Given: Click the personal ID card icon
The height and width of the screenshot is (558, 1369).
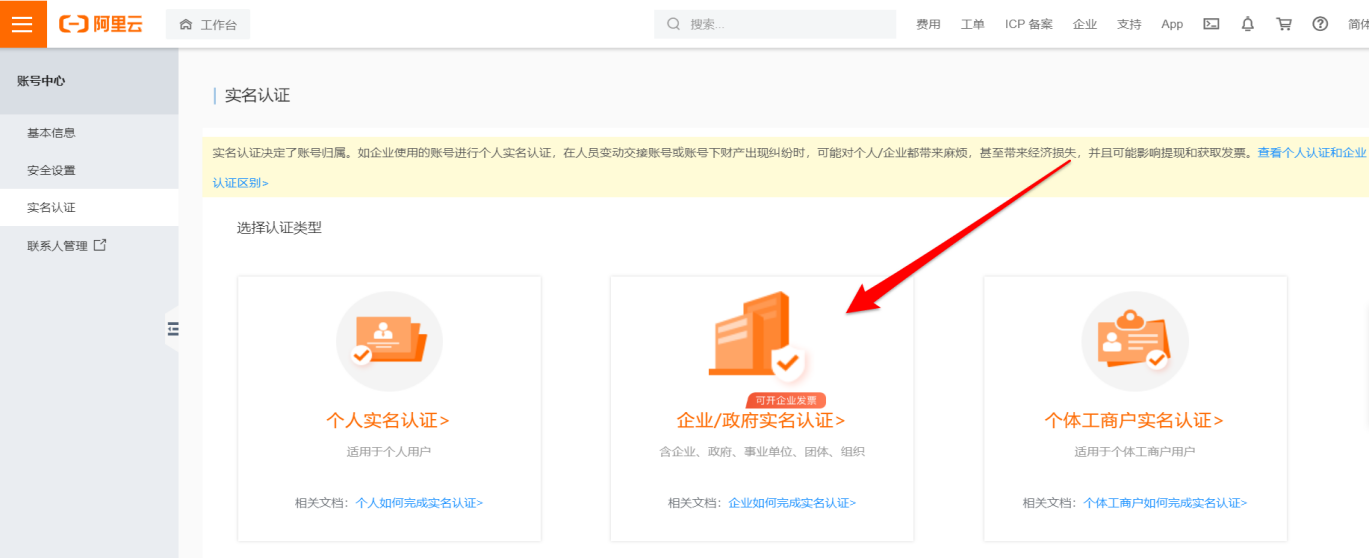Looking at the screenshot, I should (x=389, y=341).
